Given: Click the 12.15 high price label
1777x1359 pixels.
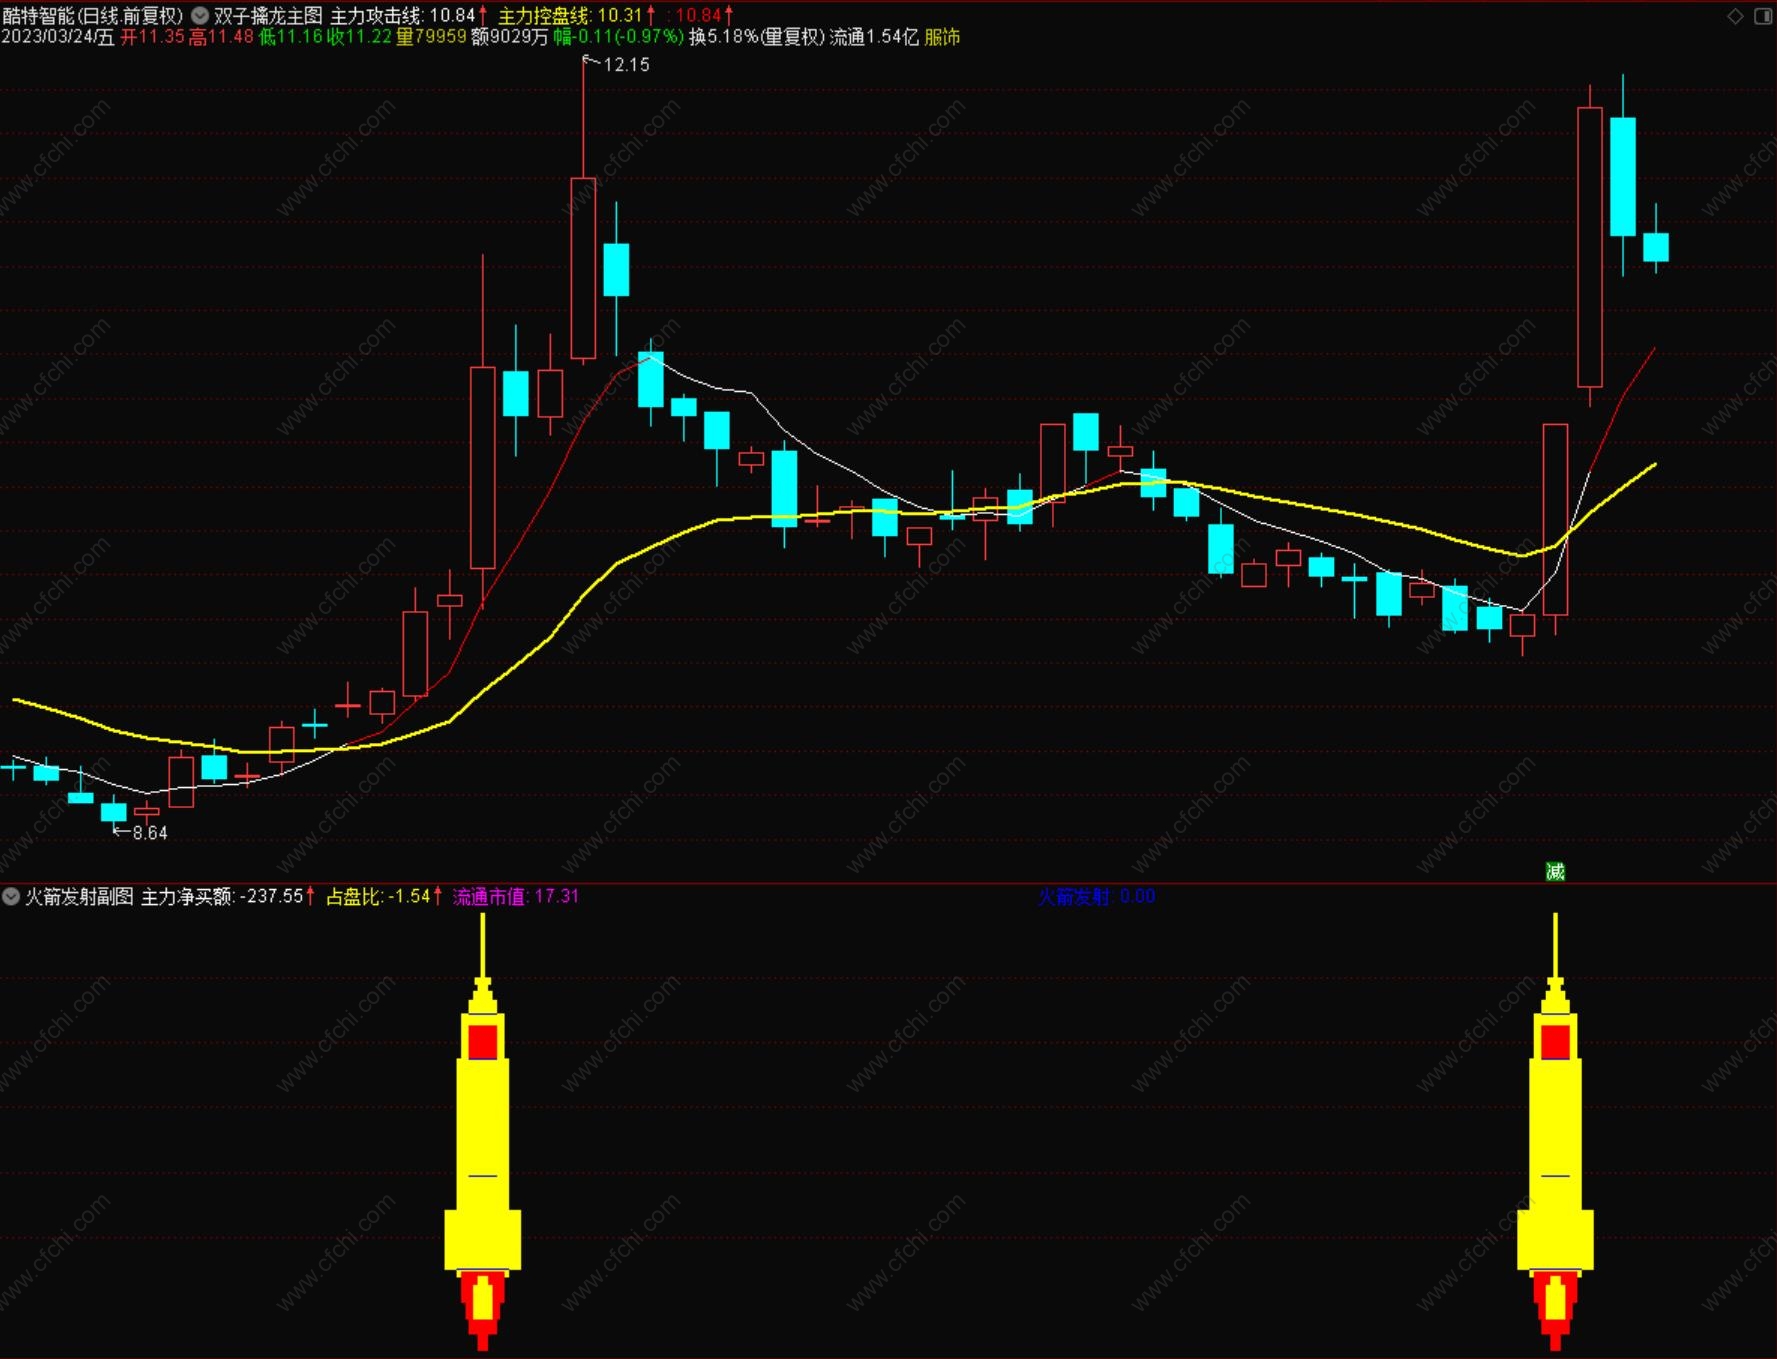Looking at the screenshot, I should coord(627,65).
